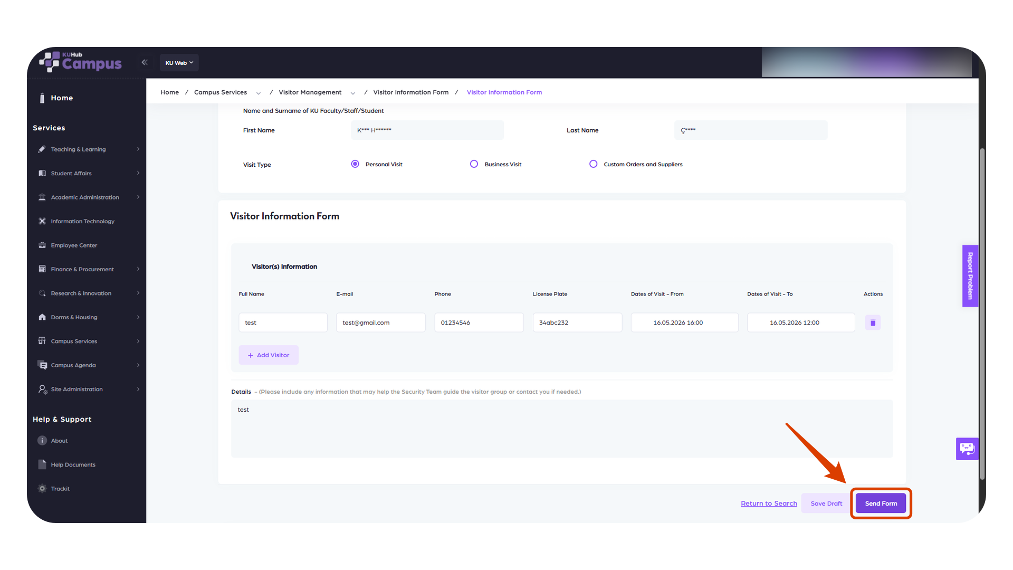Click the Home icon in sidebar
Screen dimensions: 1013x570
click(42, 98)
